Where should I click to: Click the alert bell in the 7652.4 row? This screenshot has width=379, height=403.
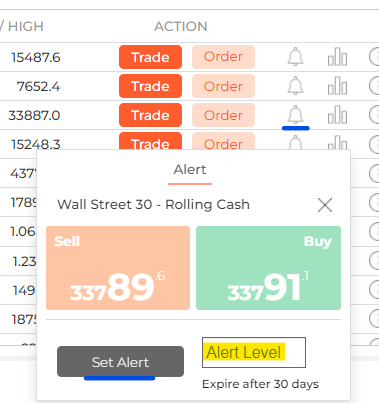click(x=295, y=86)
